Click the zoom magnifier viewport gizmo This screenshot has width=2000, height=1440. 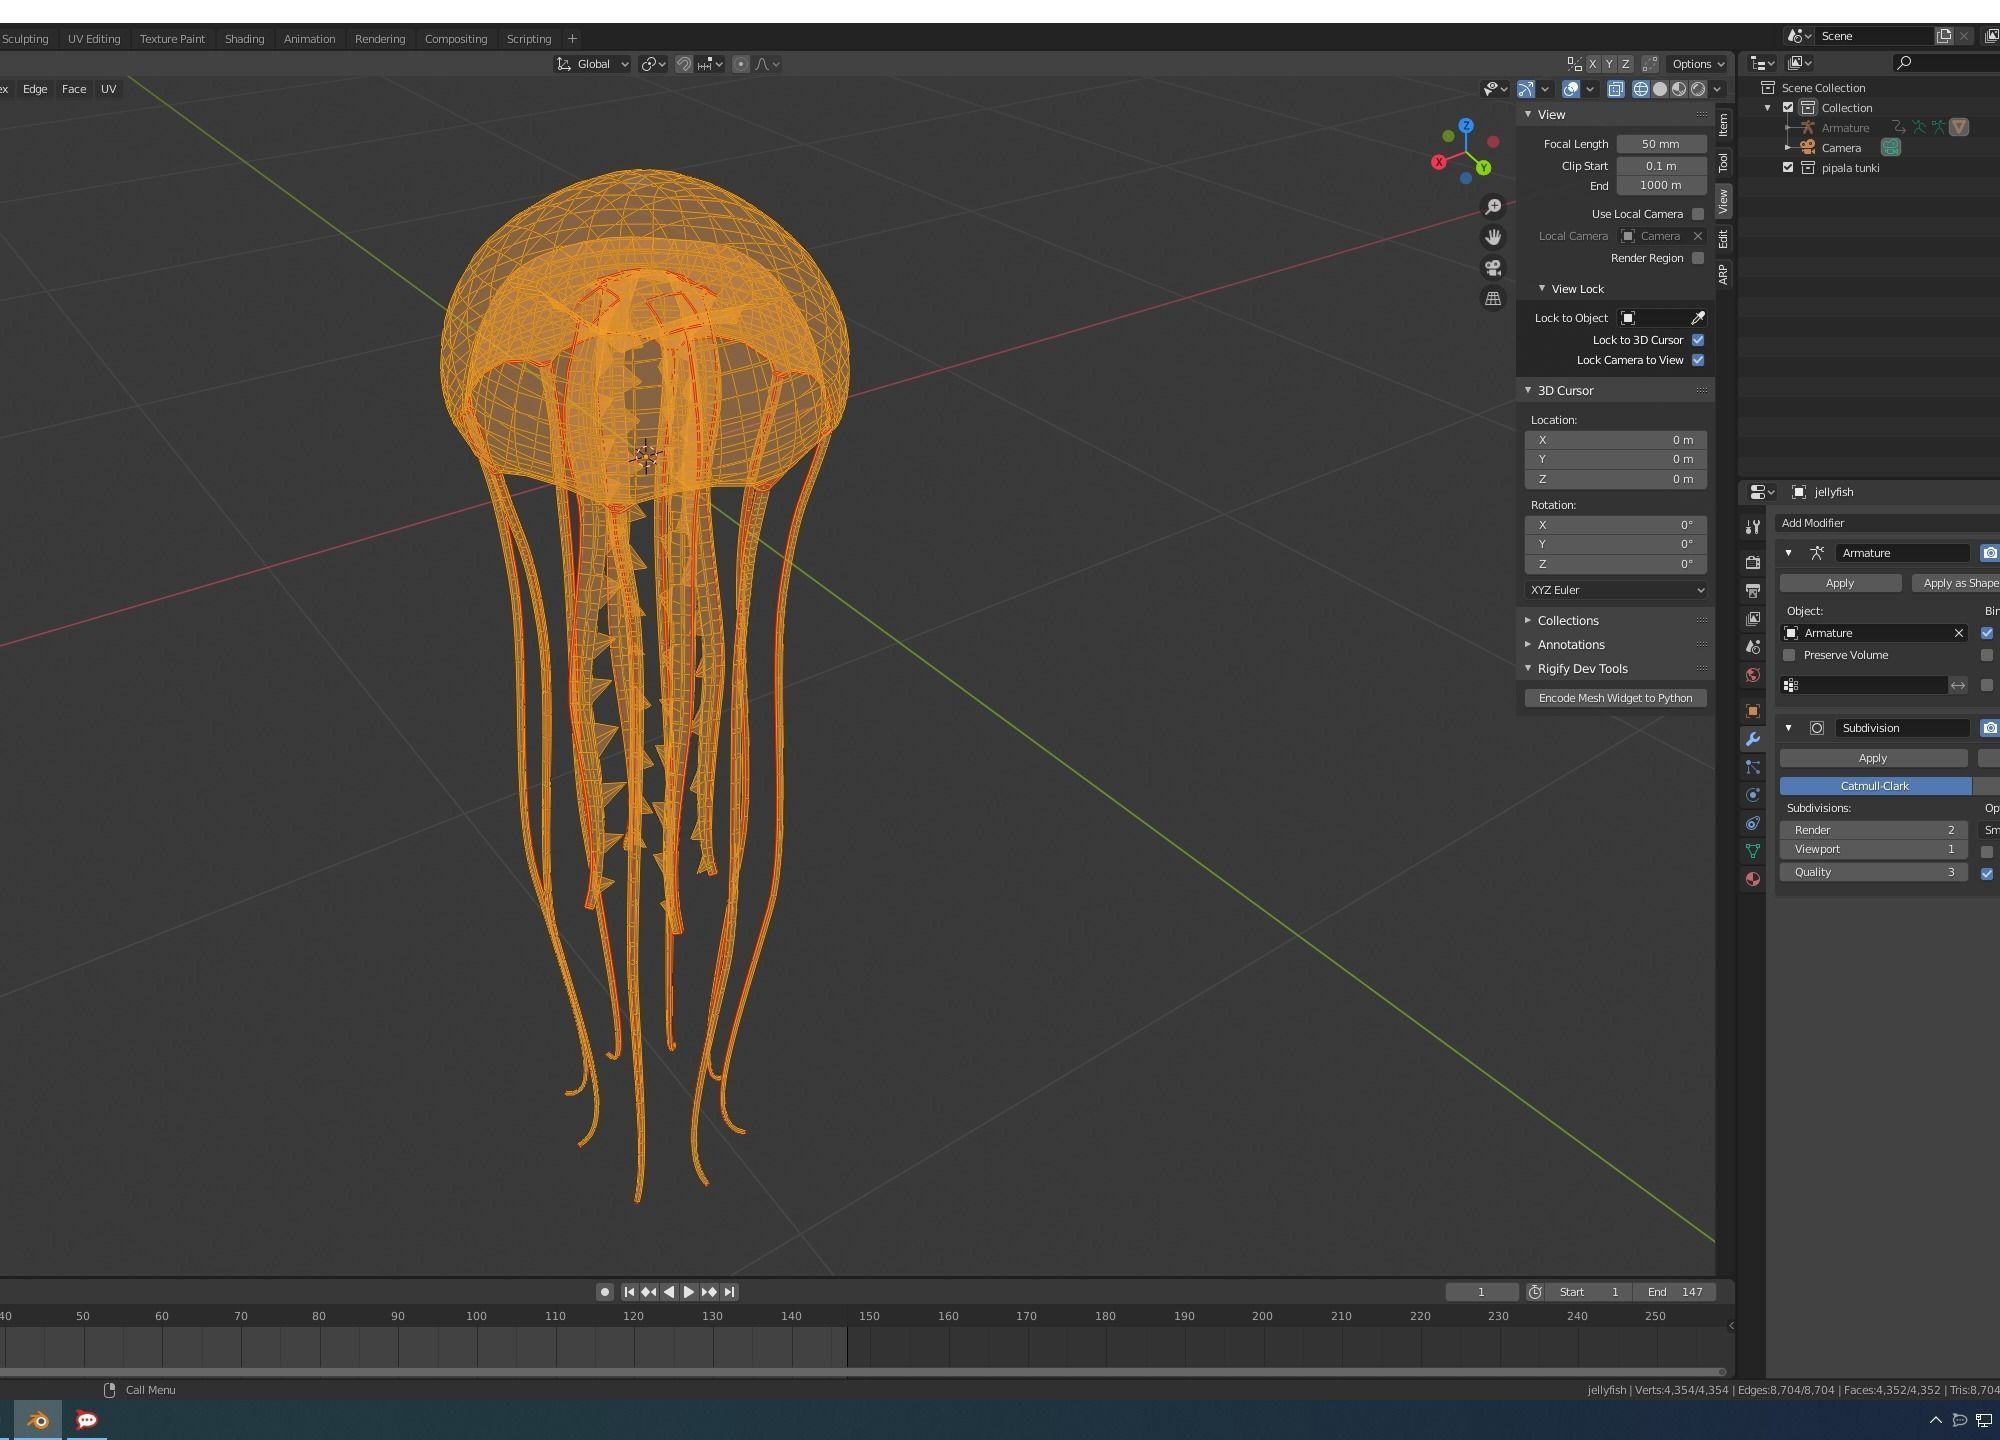point(1493,207)
